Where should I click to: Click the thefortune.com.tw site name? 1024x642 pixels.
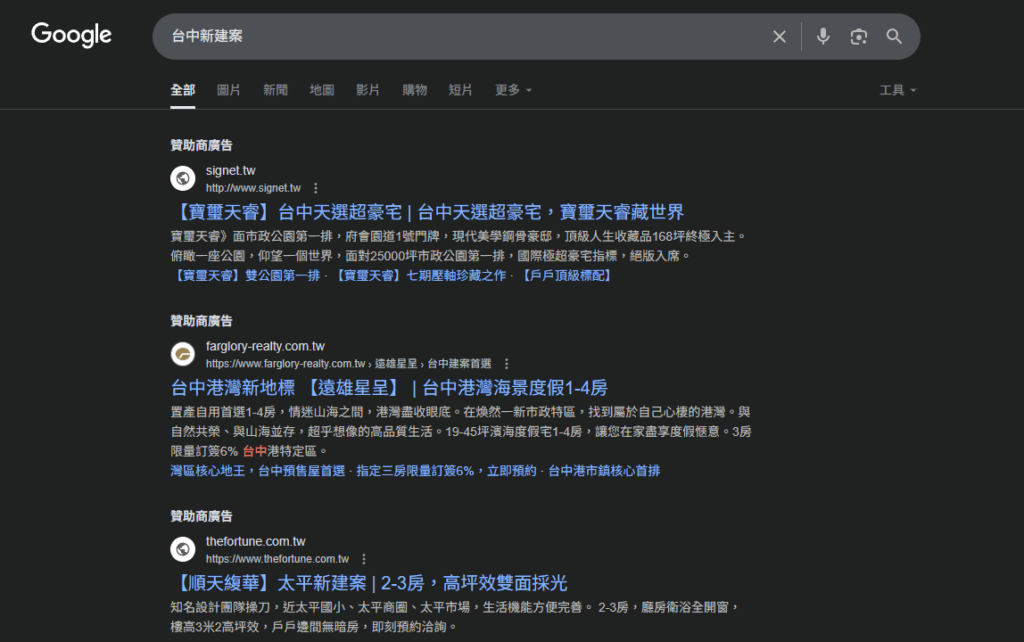pyautogui.click(x=255, y=541)
